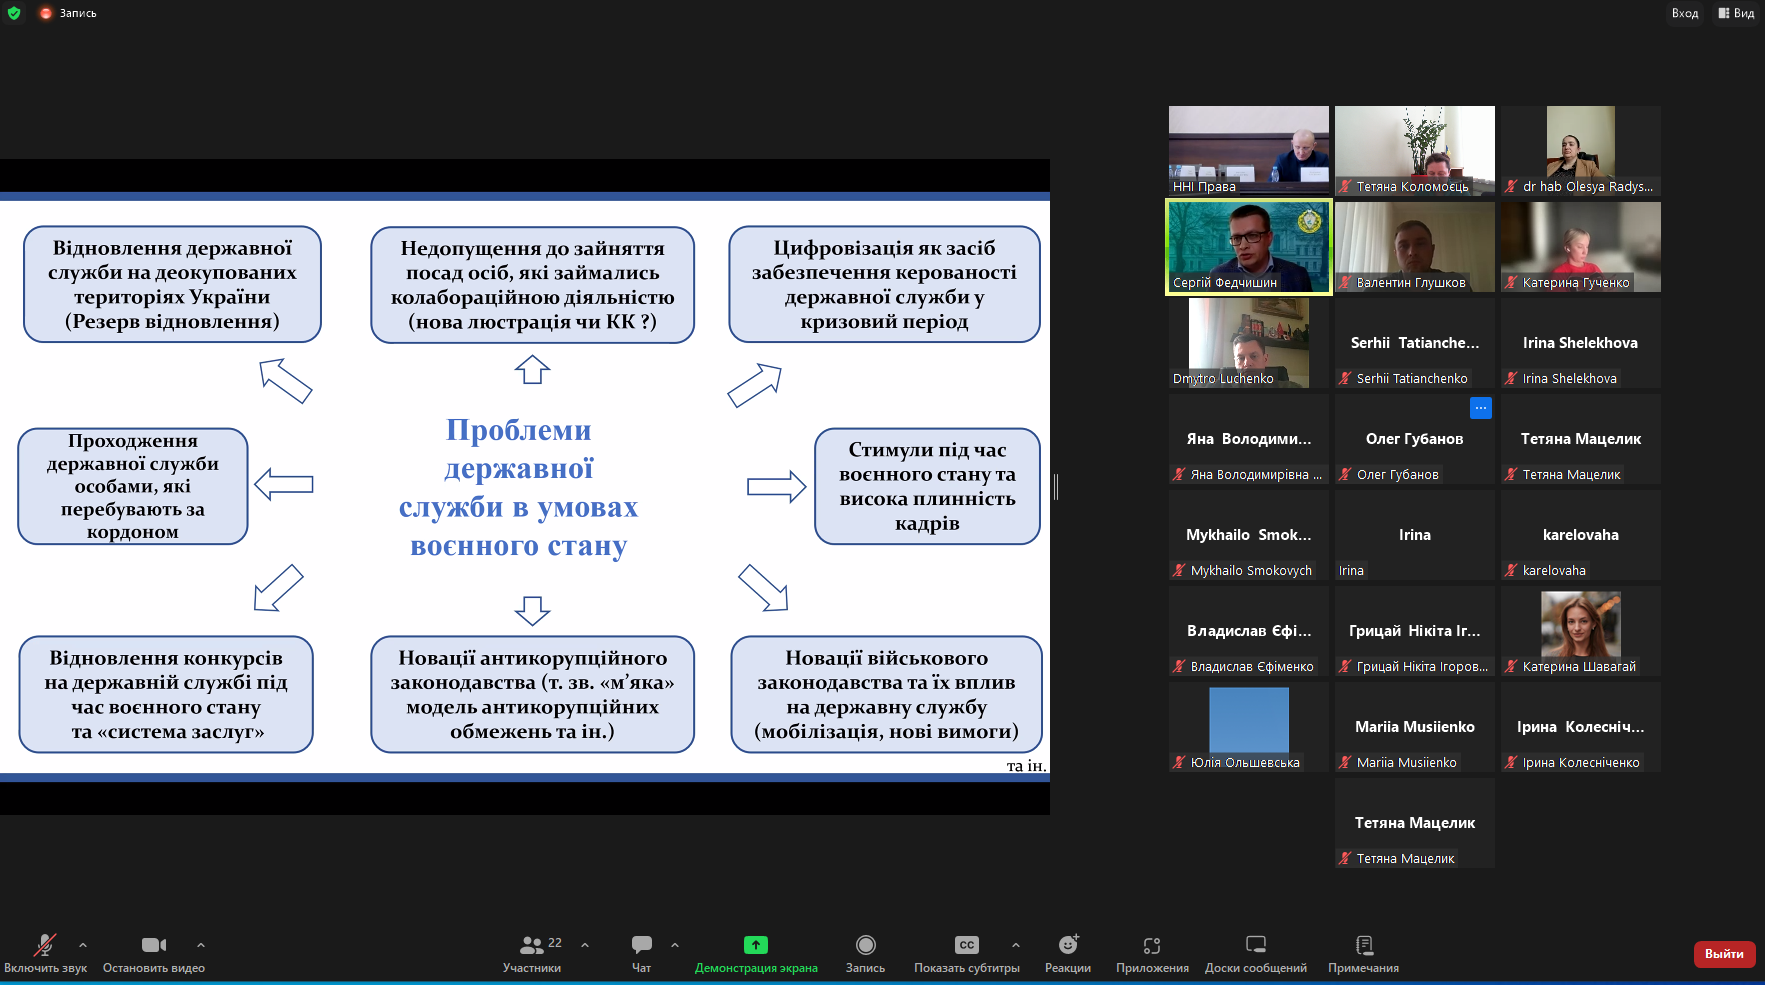Open Whiteboards icon in toolbar
Screen dimensions: 1765x985
click(x=1256, y=945)
